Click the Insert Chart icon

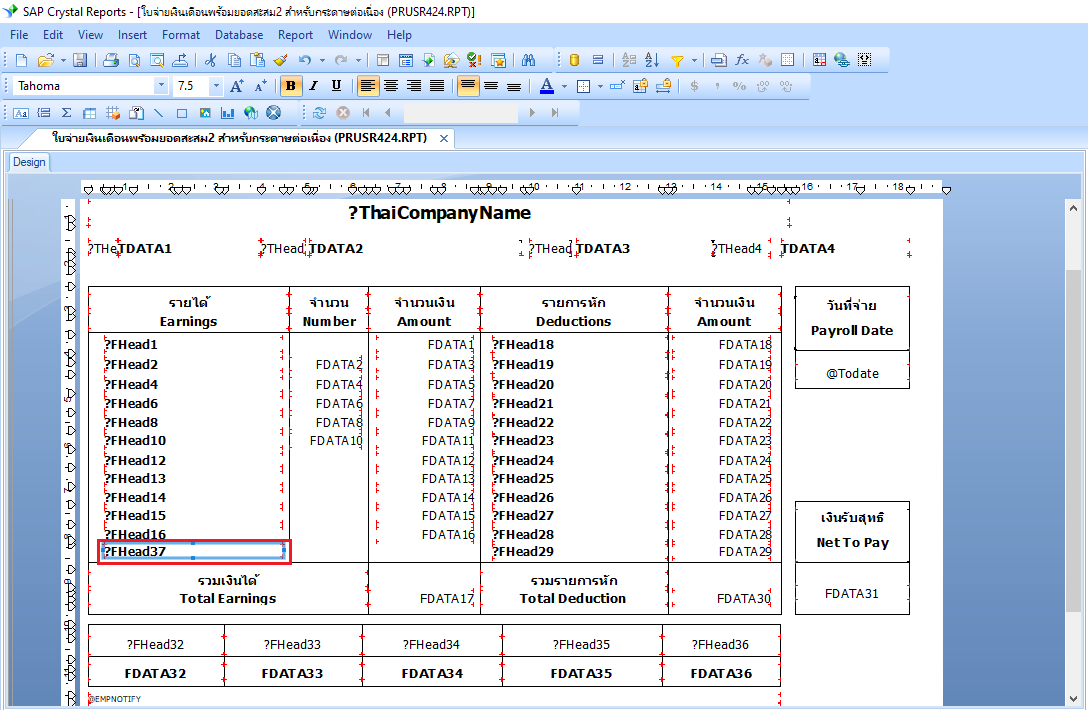pos(228,113)
